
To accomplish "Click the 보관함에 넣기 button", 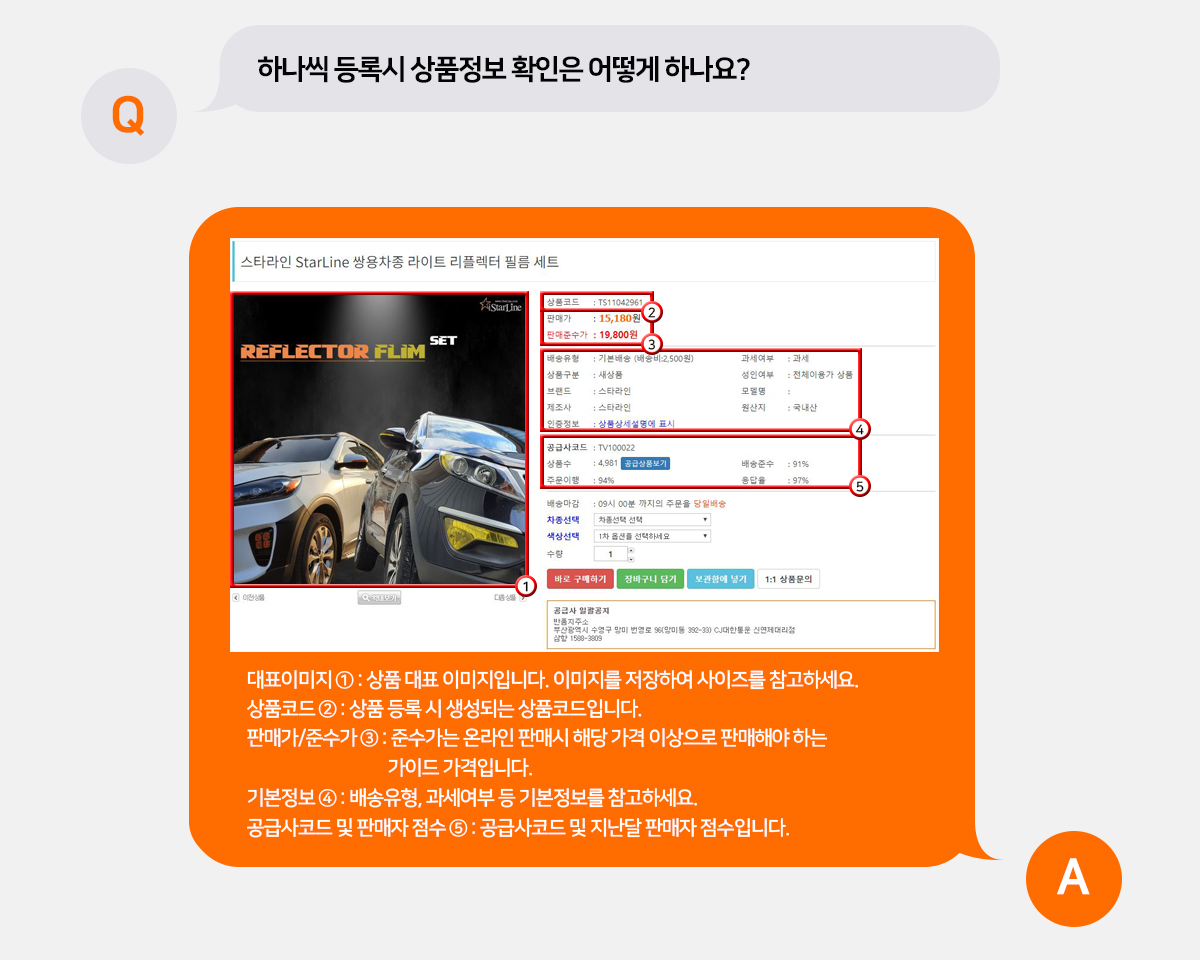I will [x=721, y=579].
